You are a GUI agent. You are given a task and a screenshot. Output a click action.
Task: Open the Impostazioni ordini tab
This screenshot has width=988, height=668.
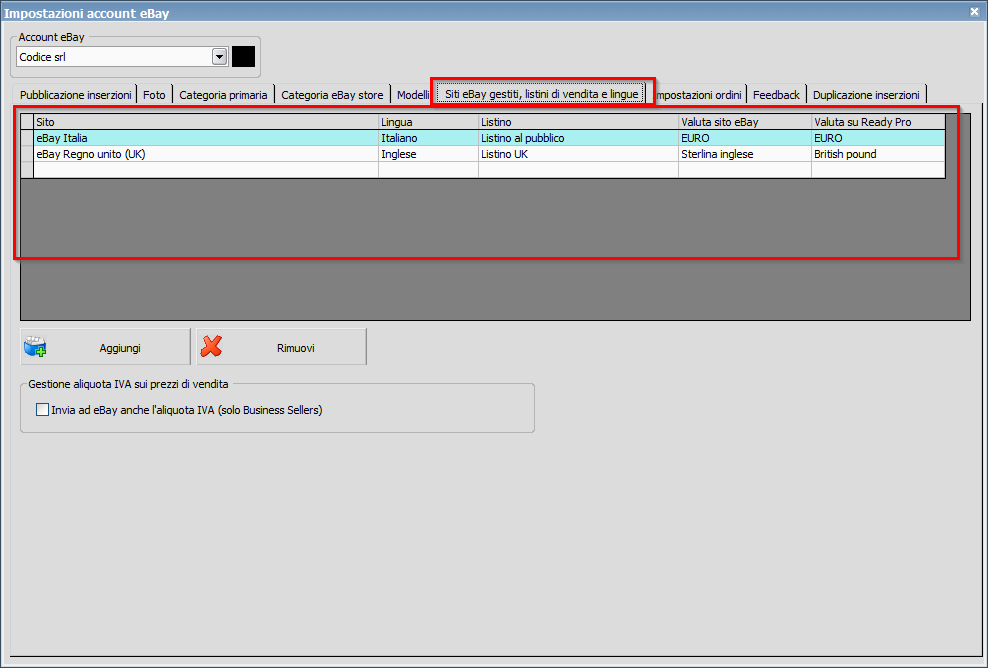click(x=698, y=95)
